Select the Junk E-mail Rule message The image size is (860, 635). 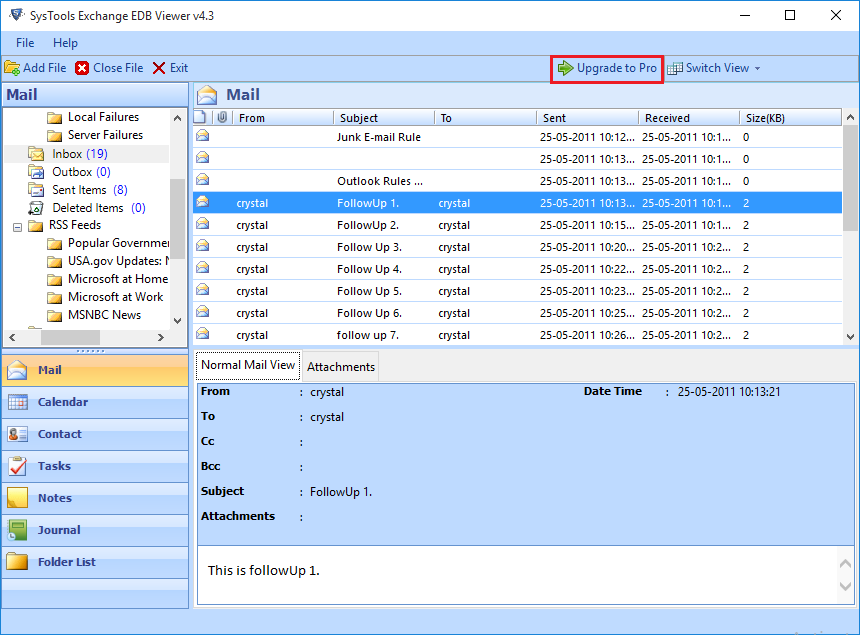point(518,137)
